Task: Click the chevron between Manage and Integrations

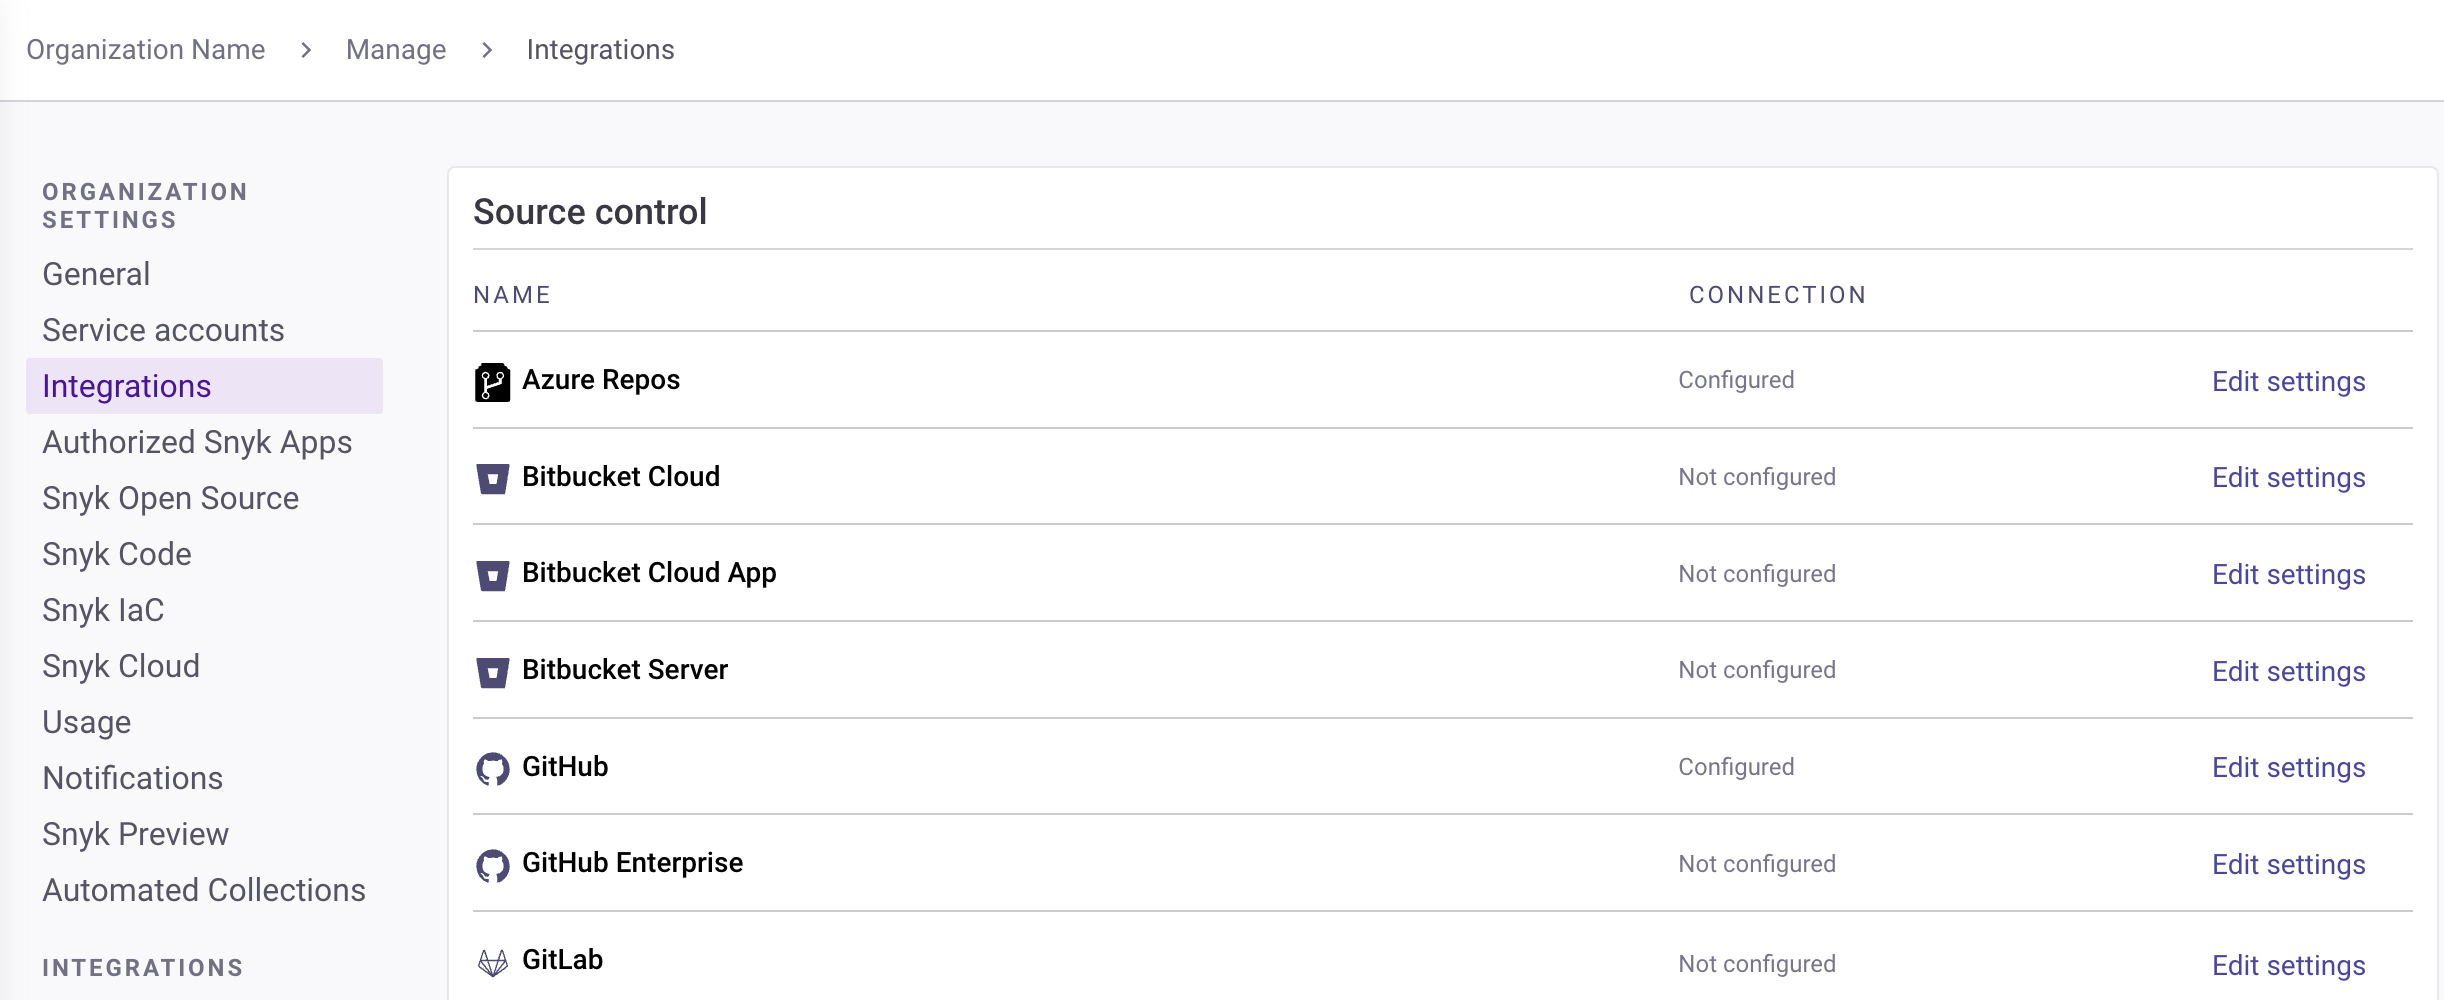Action: tap(486, 49)
